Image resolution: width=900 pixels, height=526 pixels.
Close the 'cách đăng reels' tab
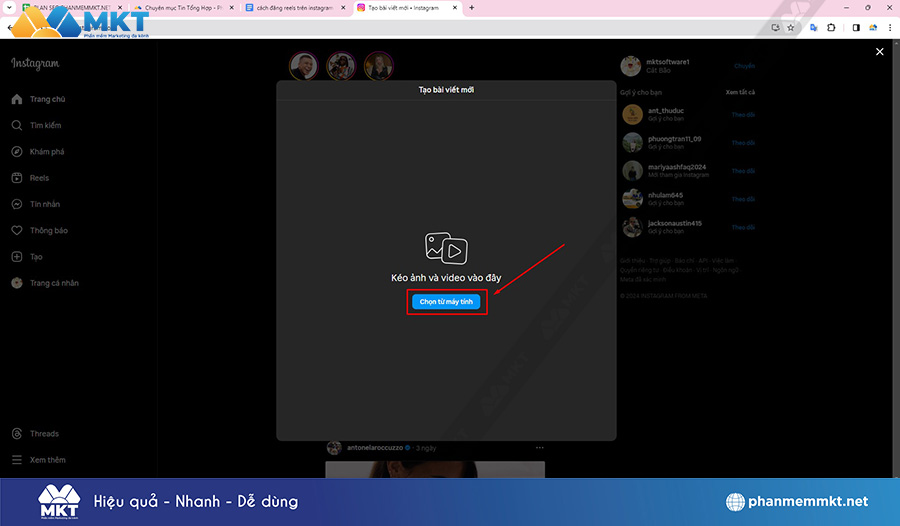(343, 8)
